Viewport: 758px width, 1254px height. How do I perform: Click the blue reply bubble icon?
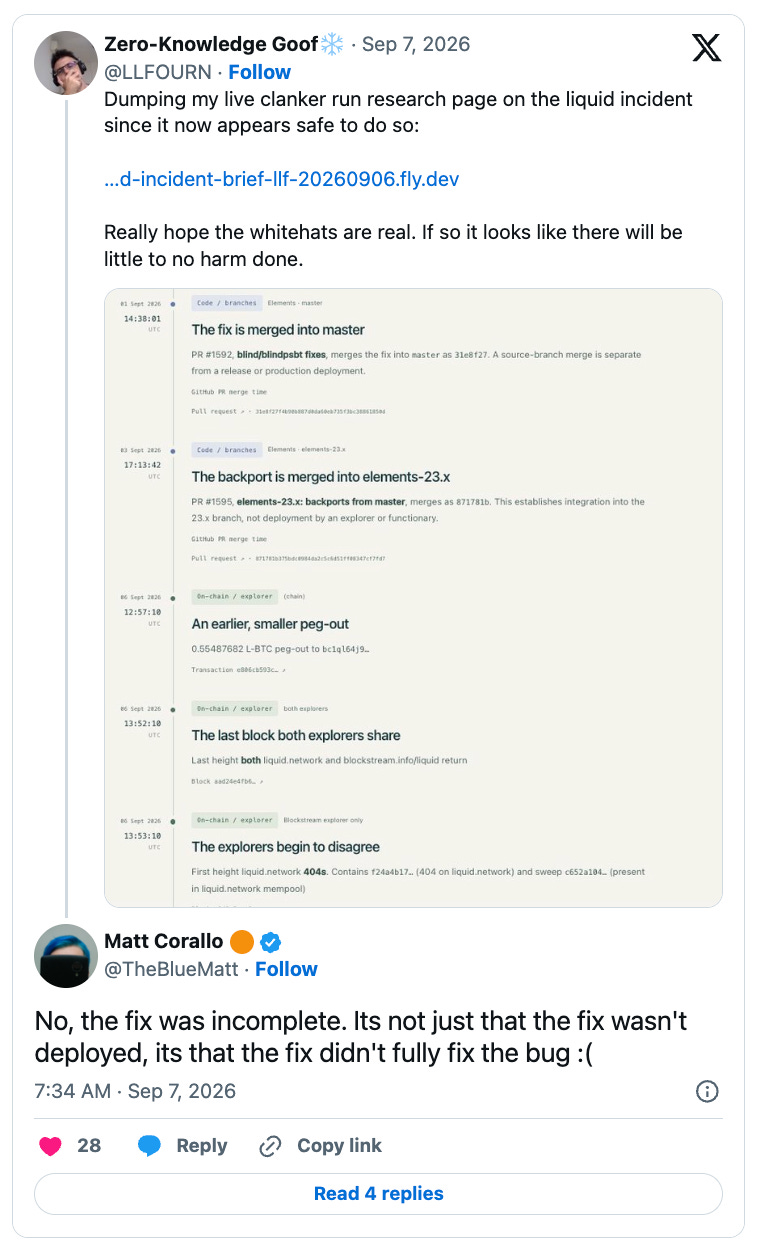[x=150, y=1146]
